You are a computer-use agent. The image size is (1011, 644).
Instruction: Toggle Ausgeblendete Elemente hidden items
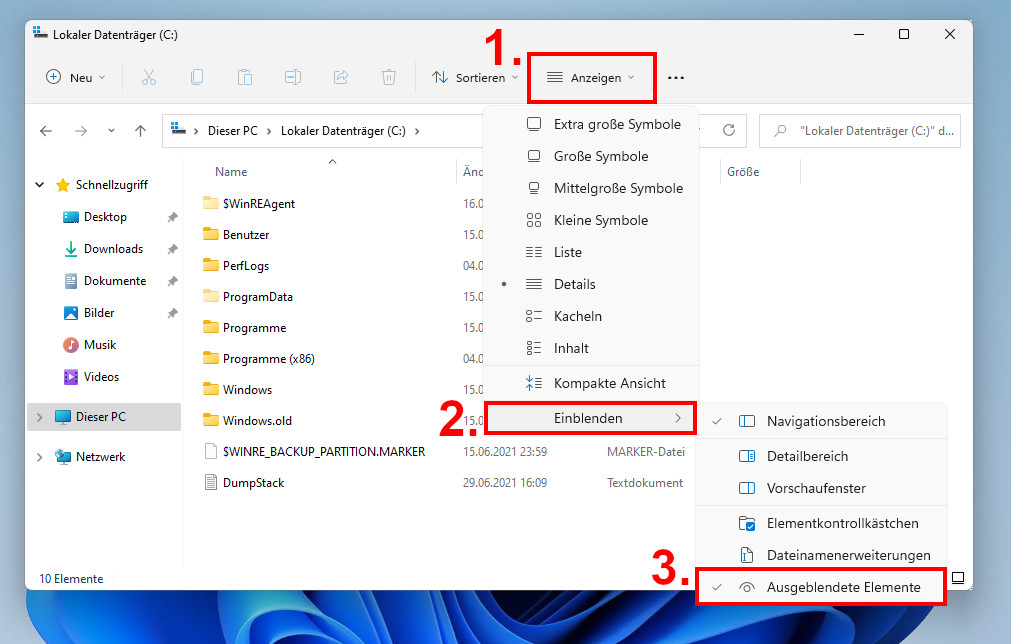point(821,587)
